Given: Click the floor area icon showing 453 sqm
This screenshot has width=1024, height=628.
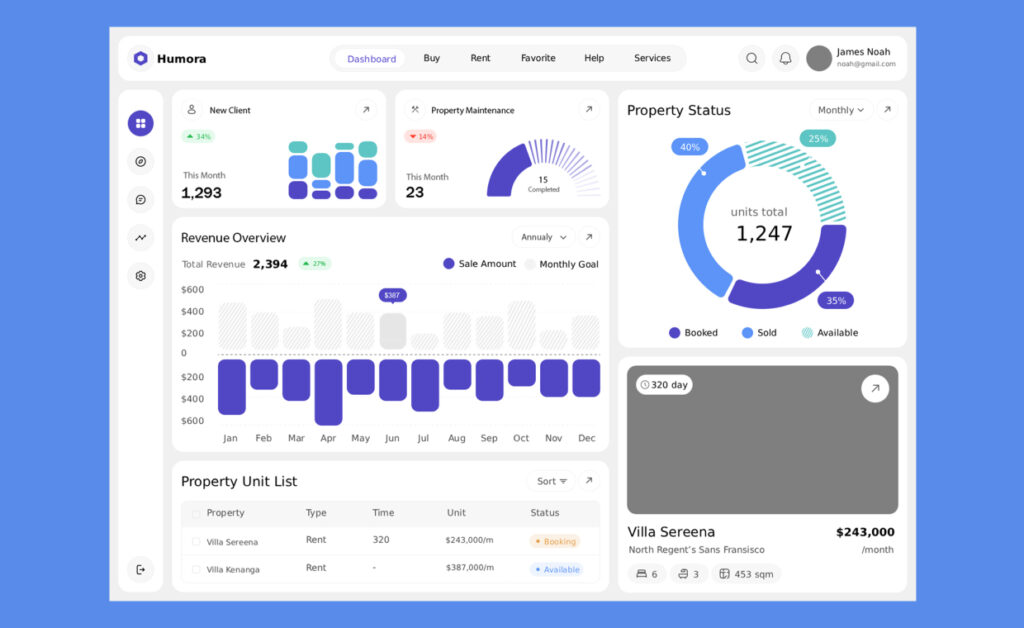Looking at the screenshot, I should [724, 574].
